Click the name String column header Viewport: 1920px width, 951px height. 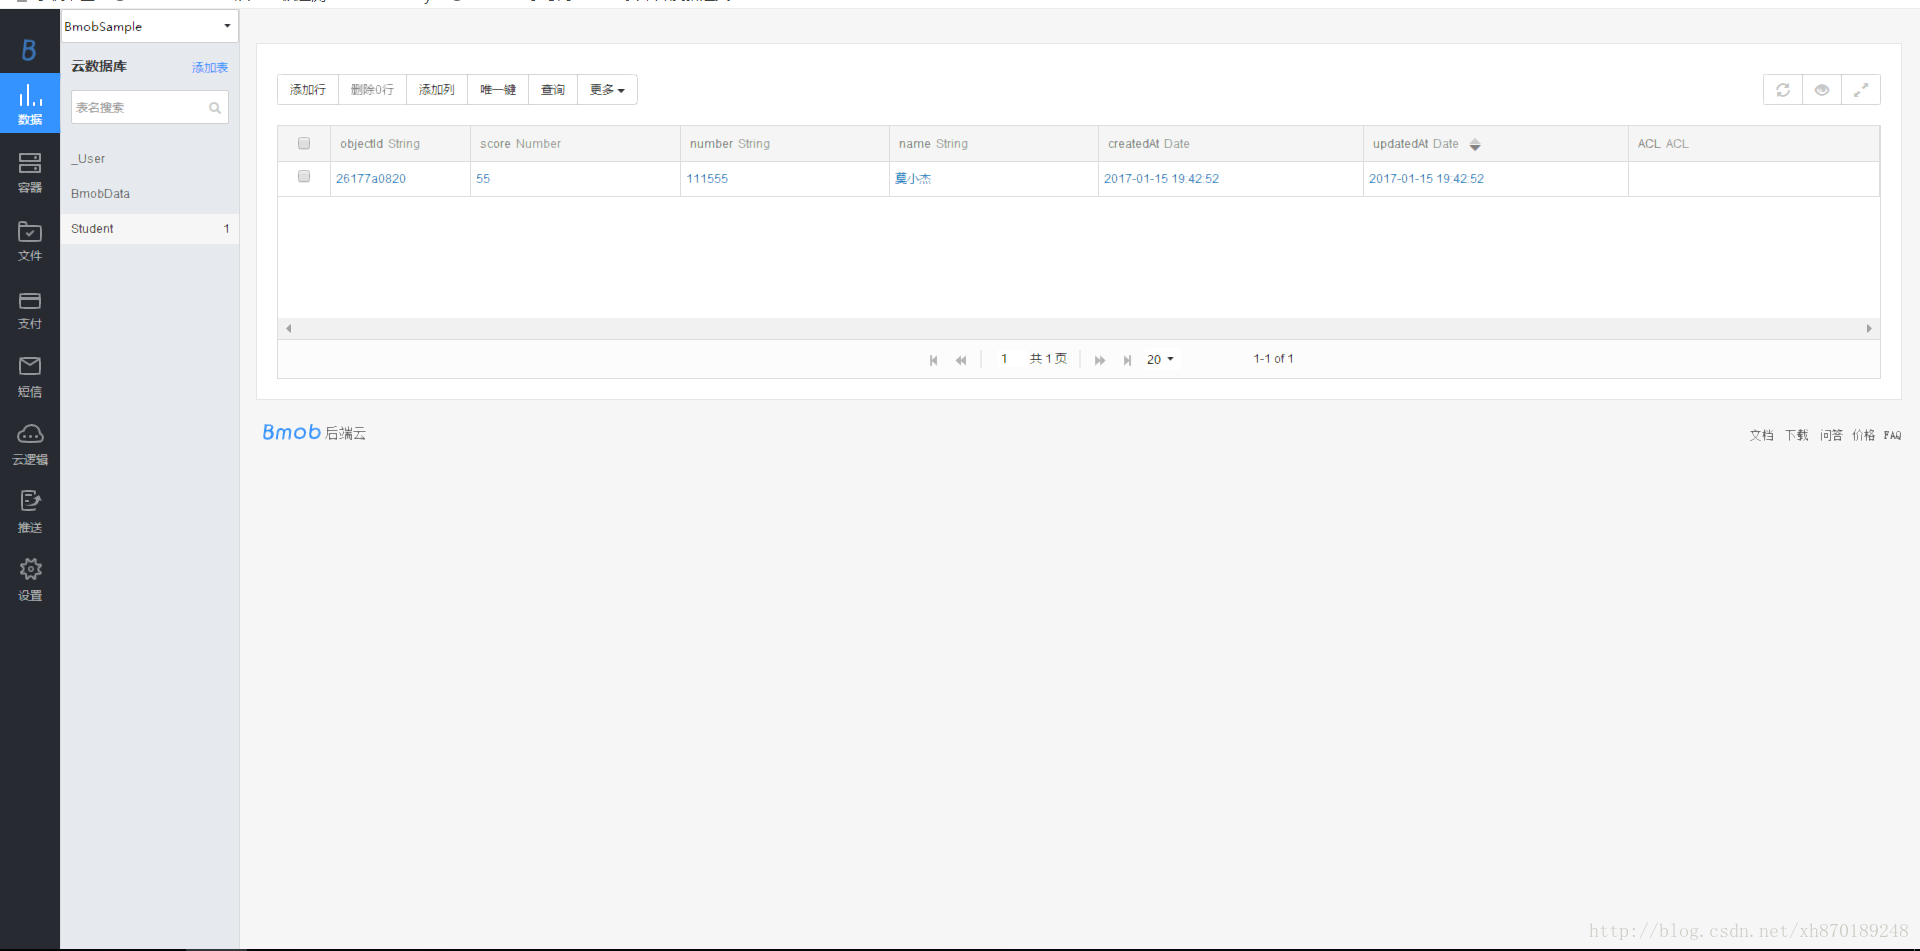point(994,144)
